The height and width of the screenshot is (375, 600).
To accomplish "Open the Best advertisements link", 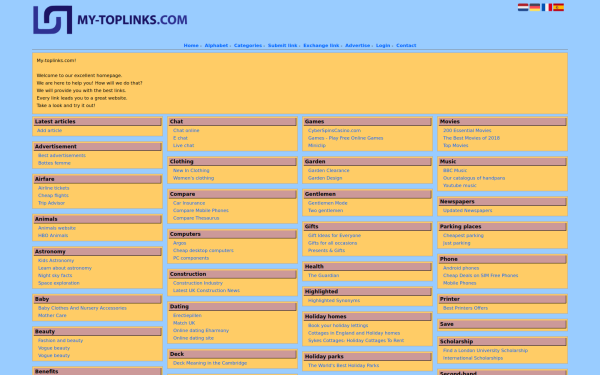I will tap(62, 155).
